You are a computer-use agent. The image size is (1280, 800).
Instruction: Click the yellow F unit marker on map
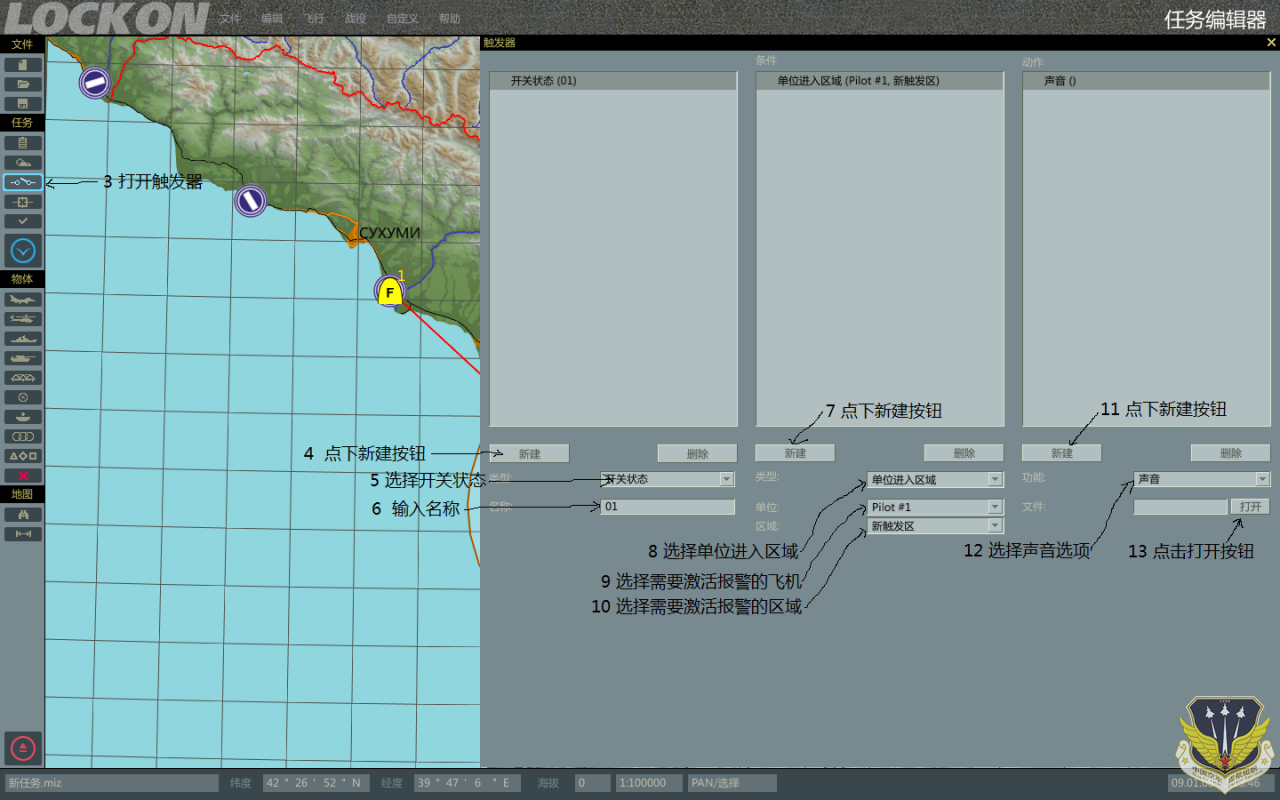(391, 293)
